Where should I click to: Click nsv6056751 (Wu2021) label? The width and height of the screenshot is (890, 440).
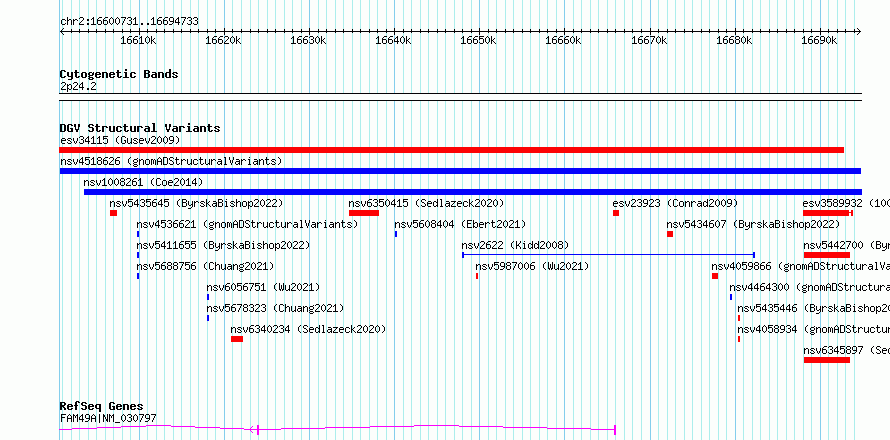[x=263, y=287]
